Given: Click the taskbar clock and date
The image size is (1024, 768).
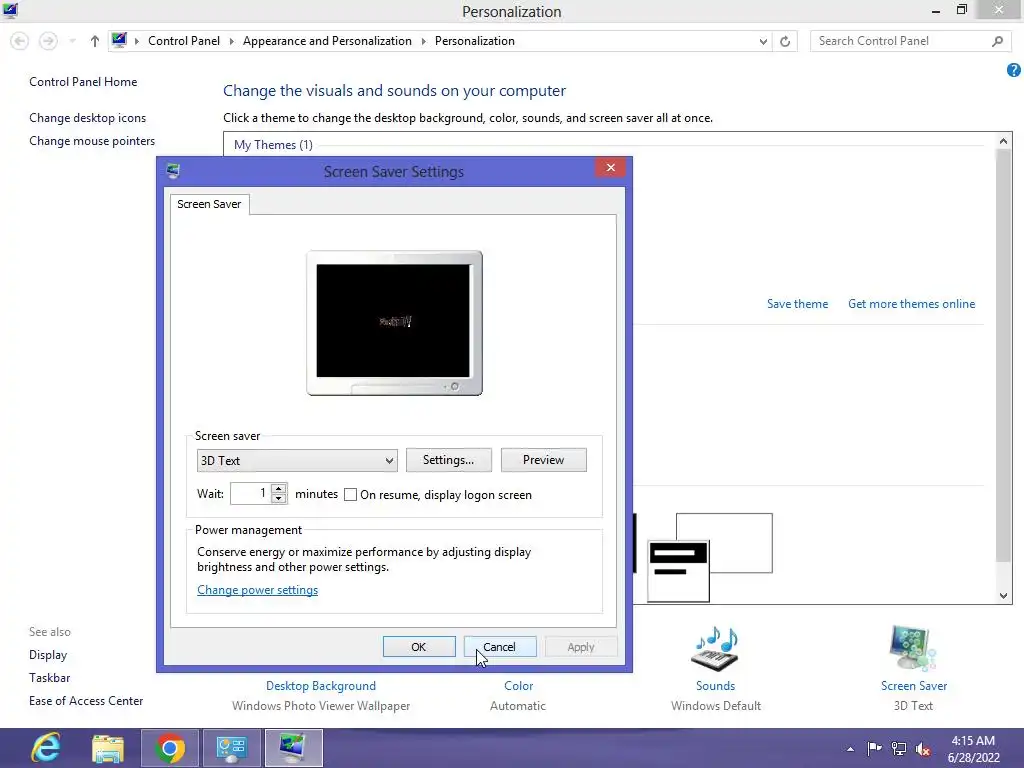Looking at the screenshot, I should click(974, 748).
